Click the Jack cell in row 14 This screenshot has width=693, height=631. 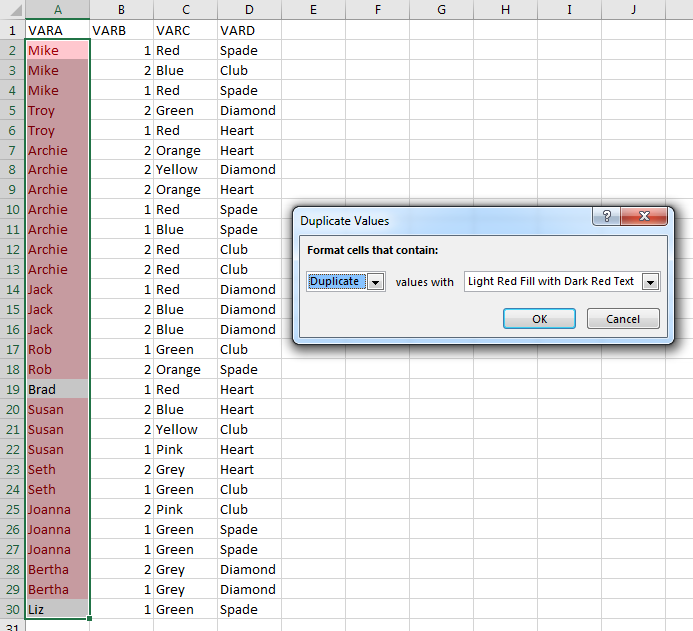pyautogui.click(x=57, y=289)
